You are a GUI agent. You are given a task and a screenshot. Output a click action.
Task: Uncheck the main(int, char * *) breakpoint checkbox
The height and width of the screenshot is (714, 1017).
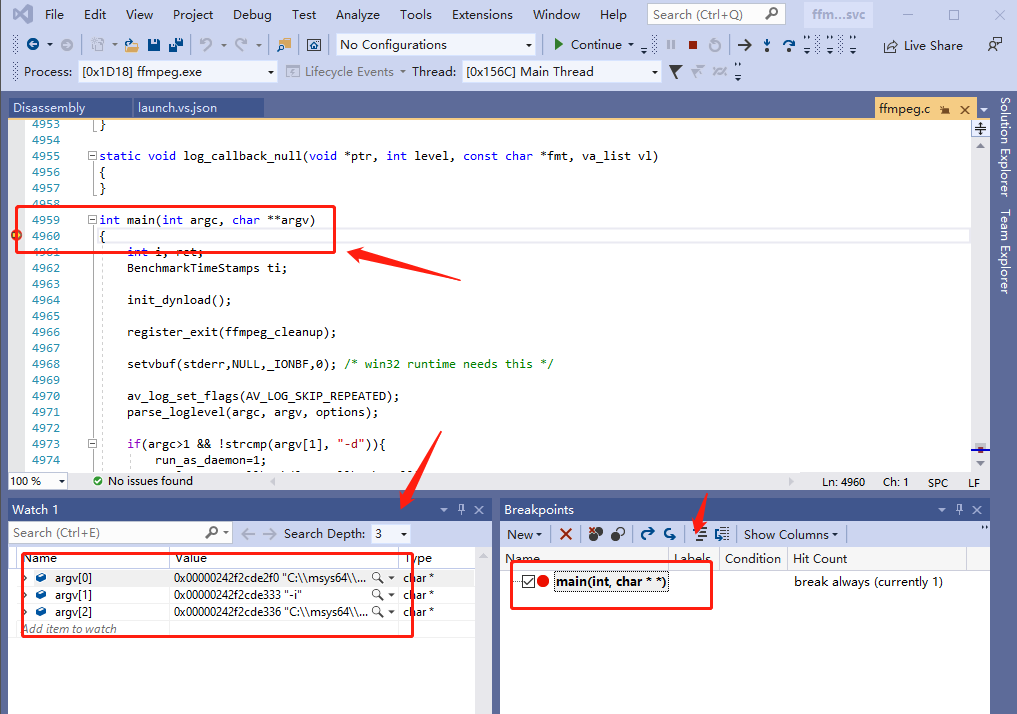[x=528, y=582]
